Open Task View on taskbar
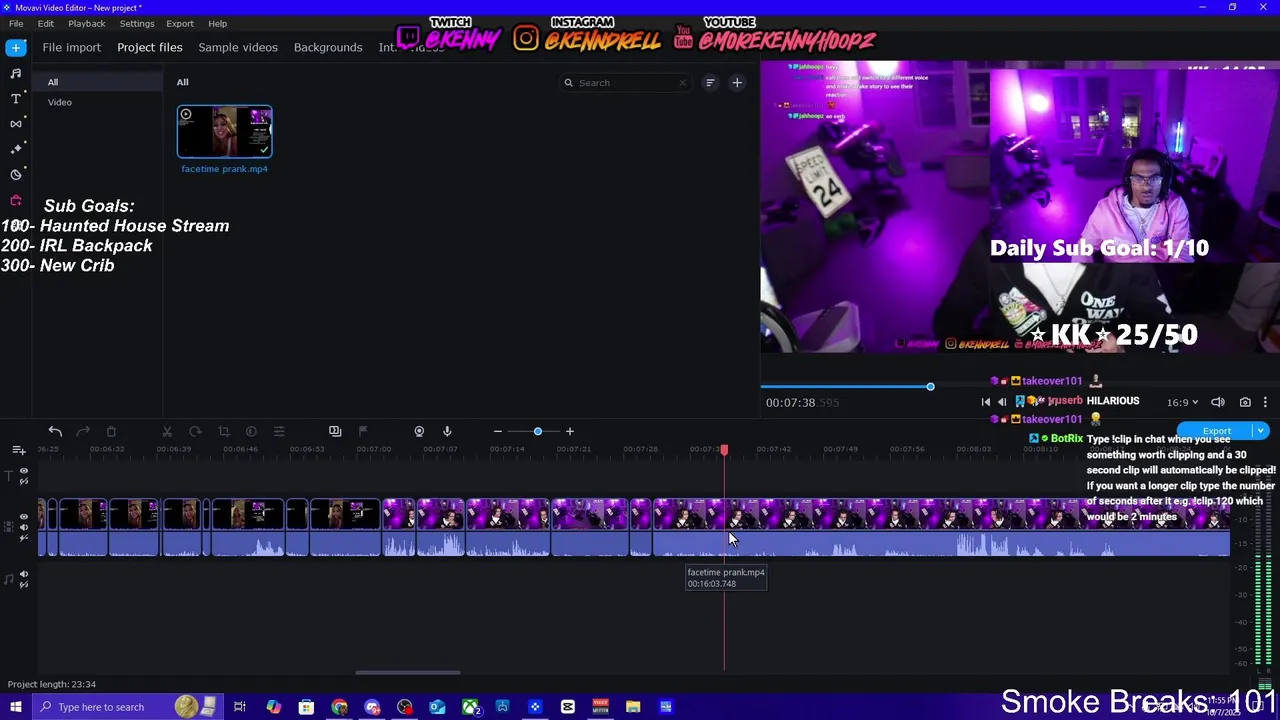The width and height of the screenshot is (1280, 720). click(240, 707)
